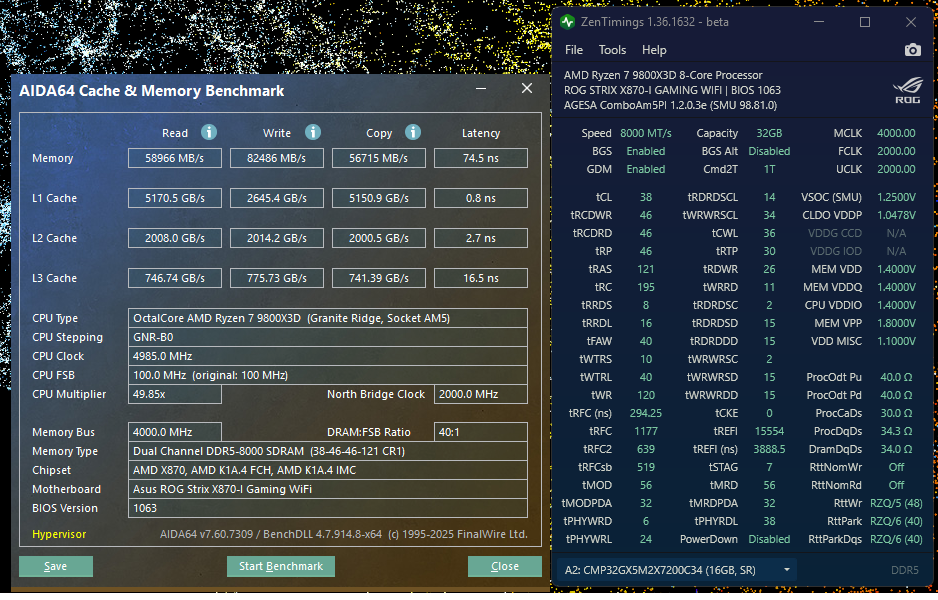This screenshot has height=600, width=938.
Task: Click Cmd2T value 1T
Action: click(x=769, y=169)
